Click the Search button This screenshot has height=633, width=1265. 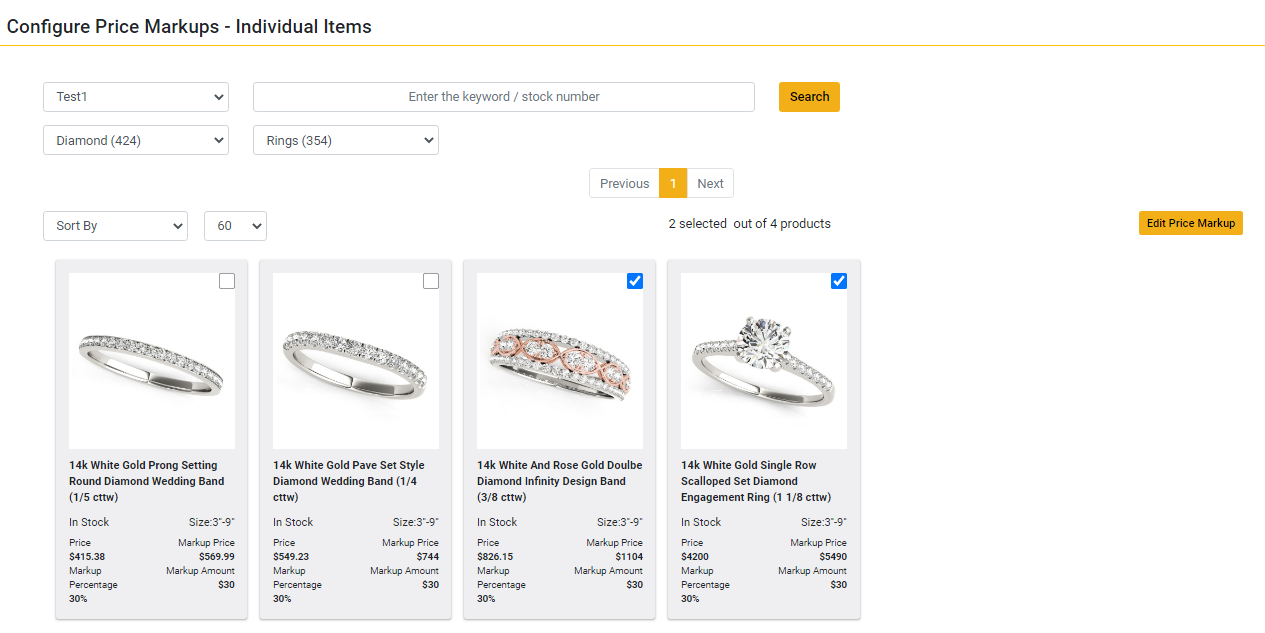(x=808, y=96)
